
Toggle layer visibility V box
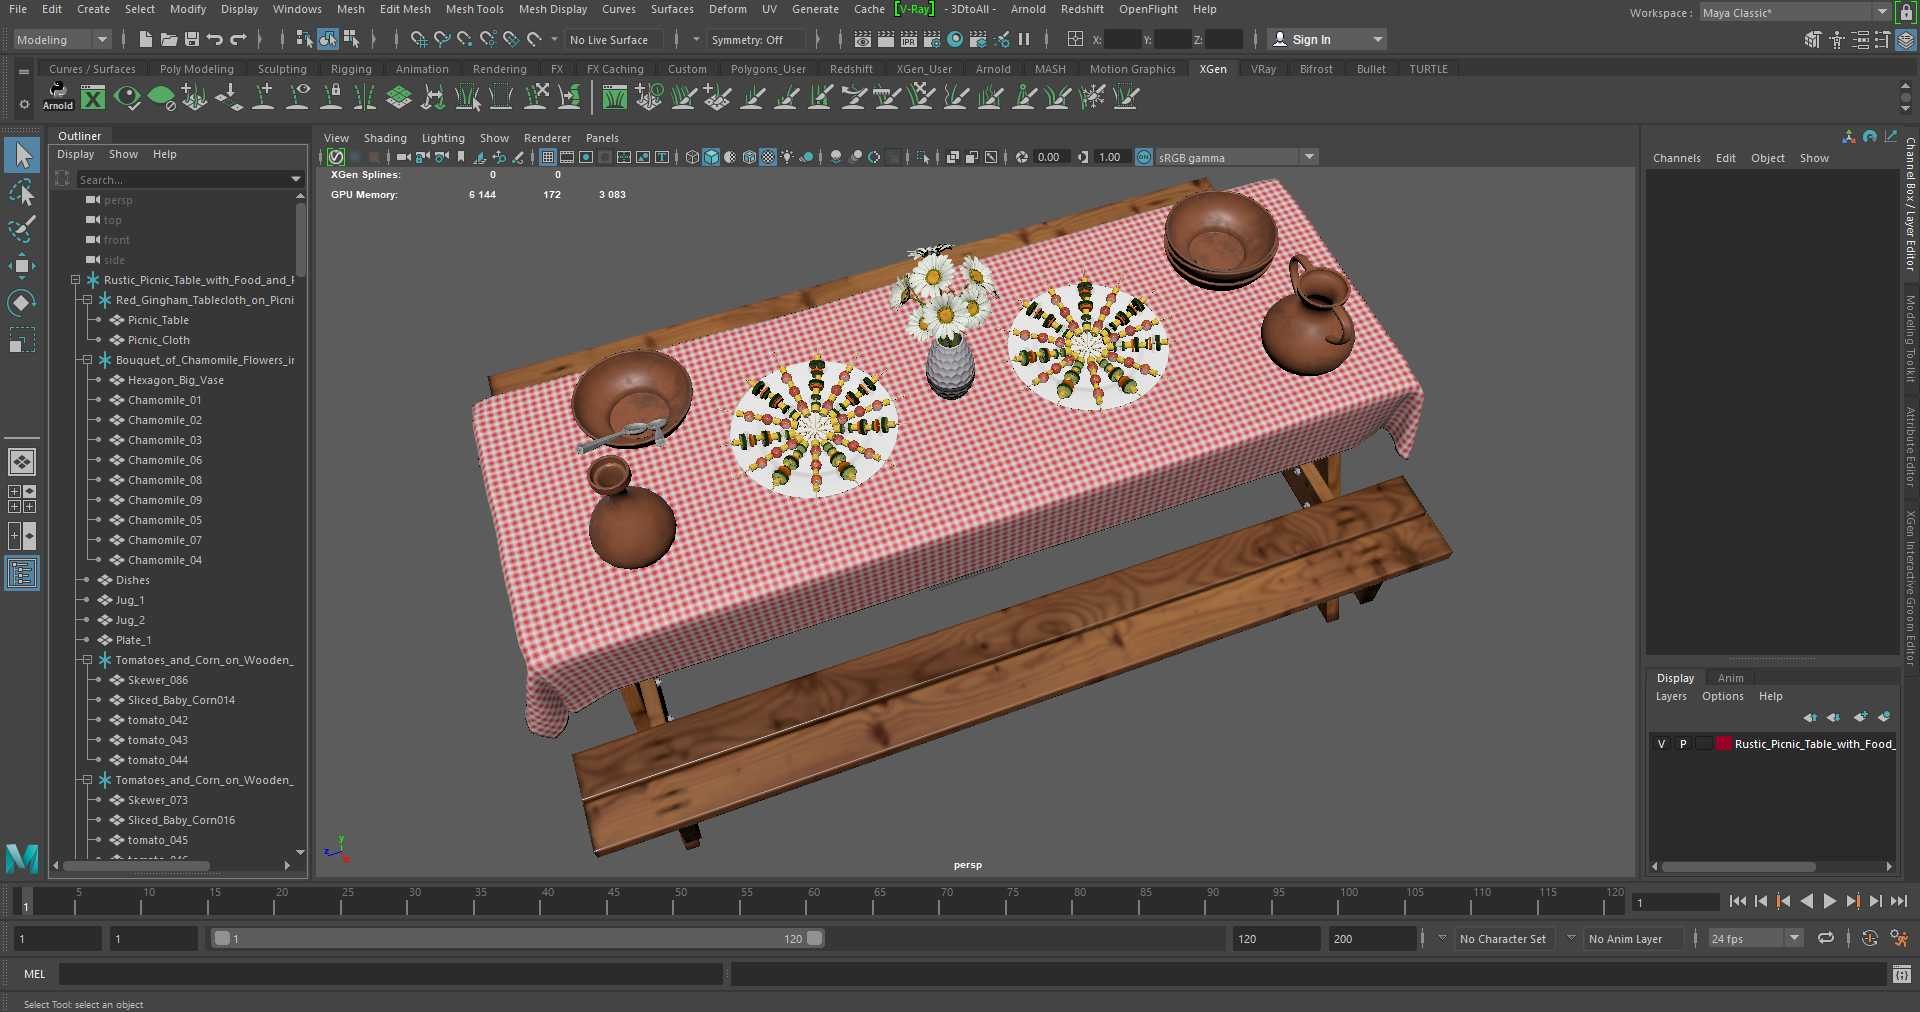(x=1662, y=744)
